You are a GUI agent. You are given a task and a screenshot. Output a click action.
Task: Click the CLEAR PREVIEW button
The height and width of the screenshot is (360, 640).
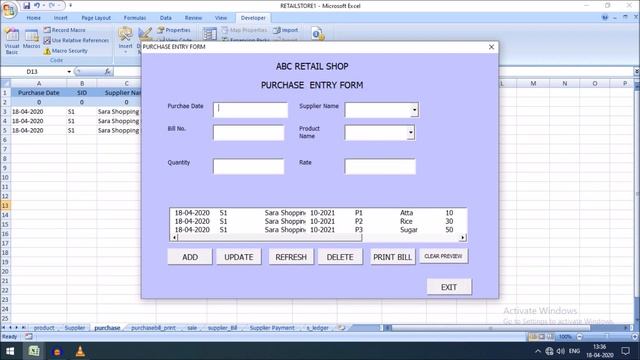443,256
